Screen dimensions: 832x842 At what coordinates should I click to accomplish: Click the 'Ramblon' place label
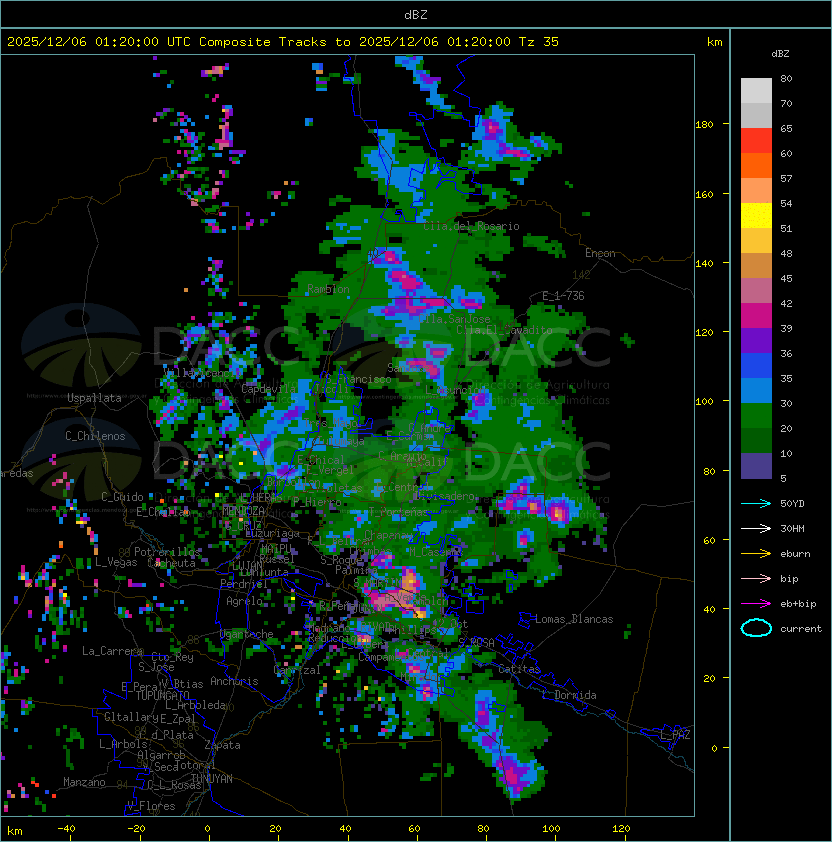point(328,289)
